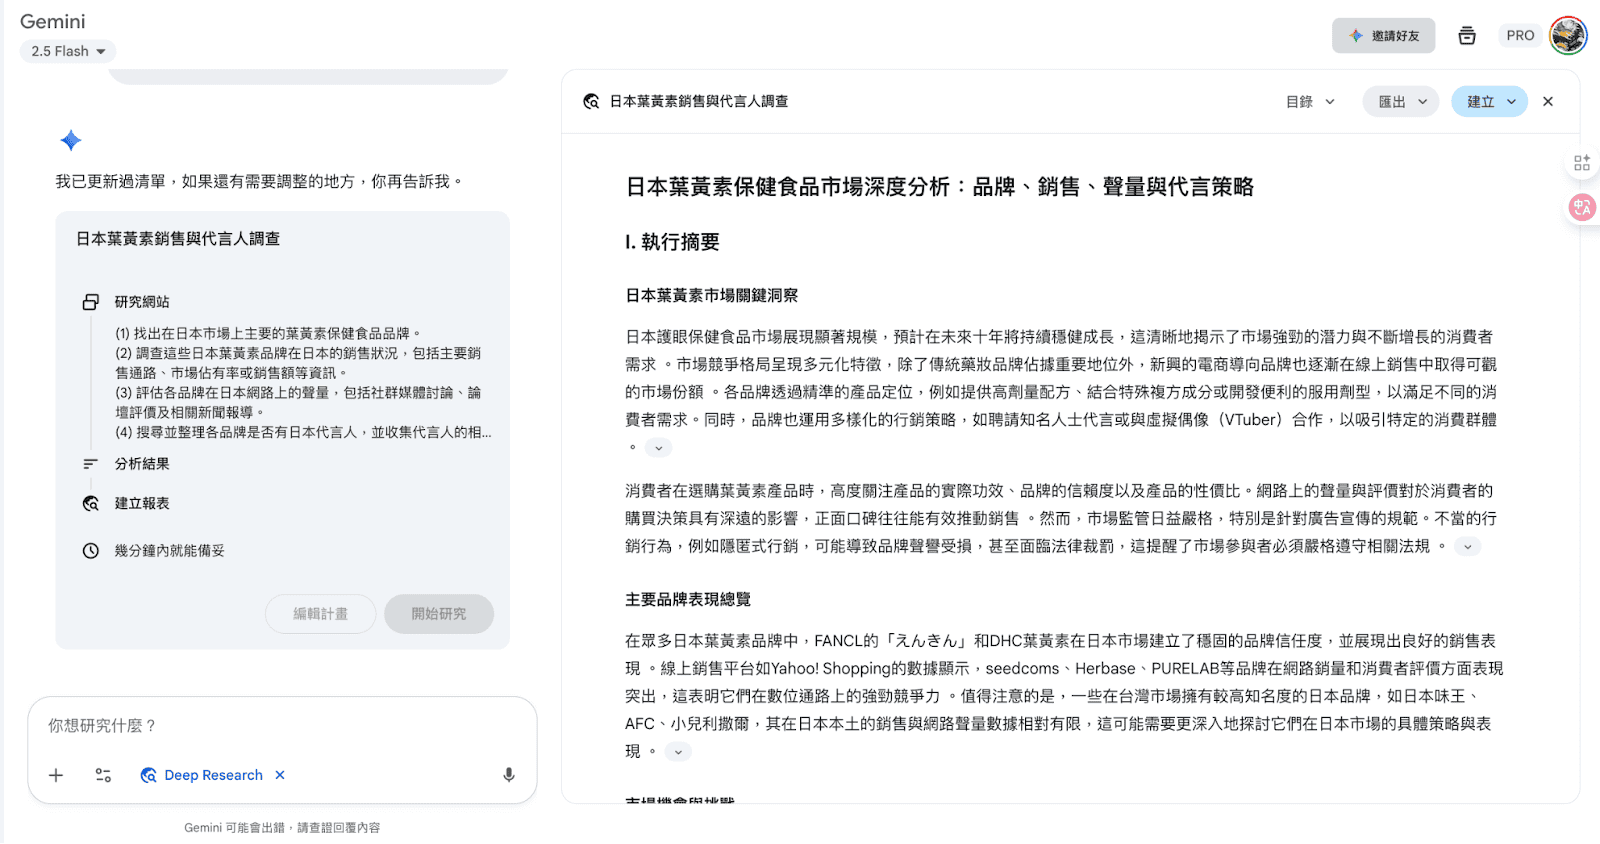This screenshot has height=844, width=1600.
Task: Click the 研究網站 step label
Action: 142,301
